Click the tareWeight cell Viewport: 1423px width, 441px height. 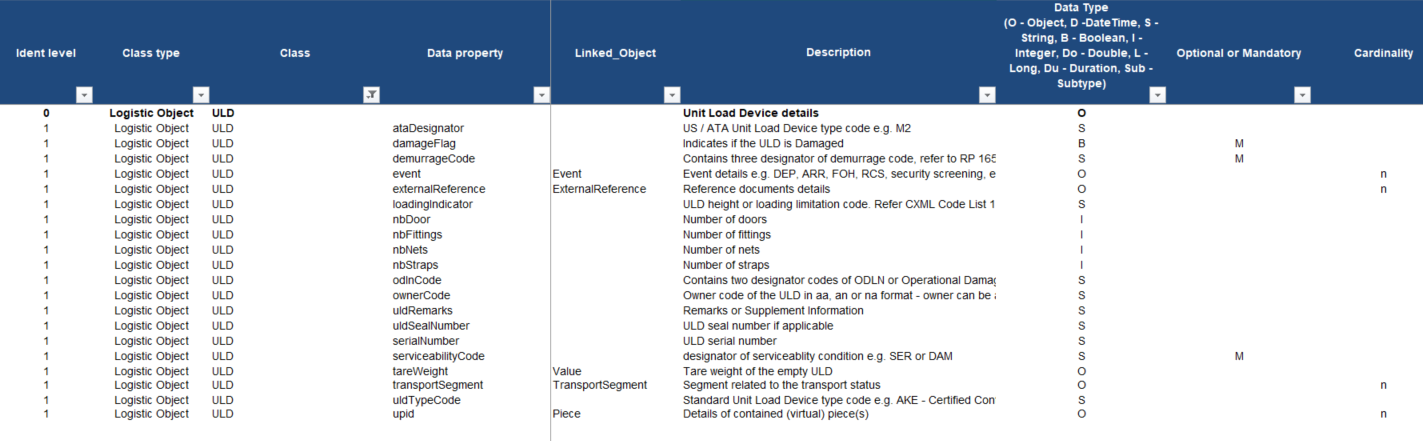click(x=420, y=371)
